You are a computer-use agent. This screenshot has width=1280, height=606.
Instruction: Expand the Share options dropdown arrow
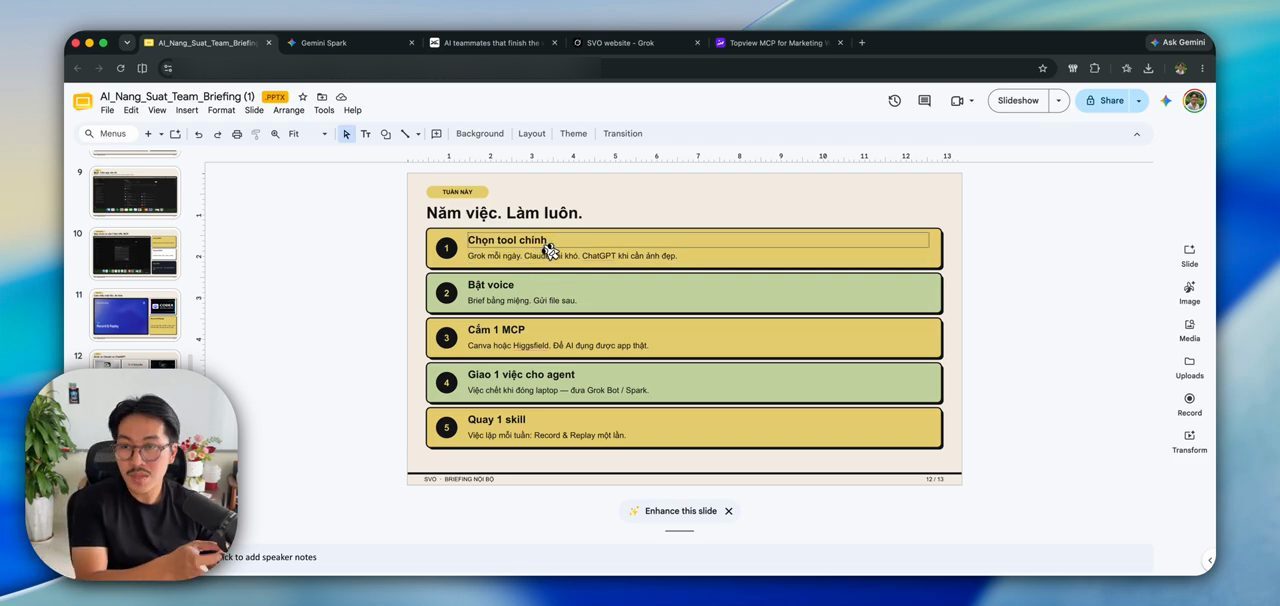tap(1138, 101)
